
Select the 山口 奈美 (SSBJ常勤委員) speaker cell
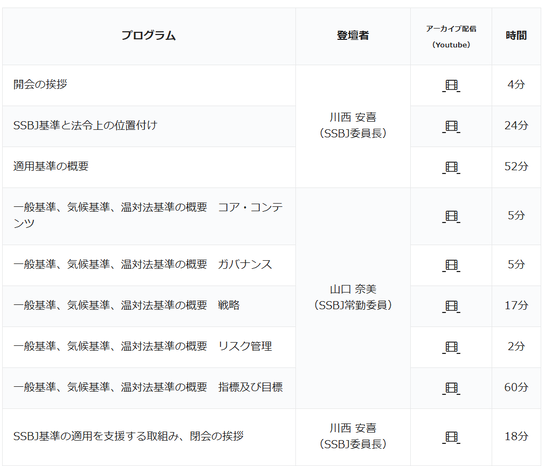coord(353,297)
